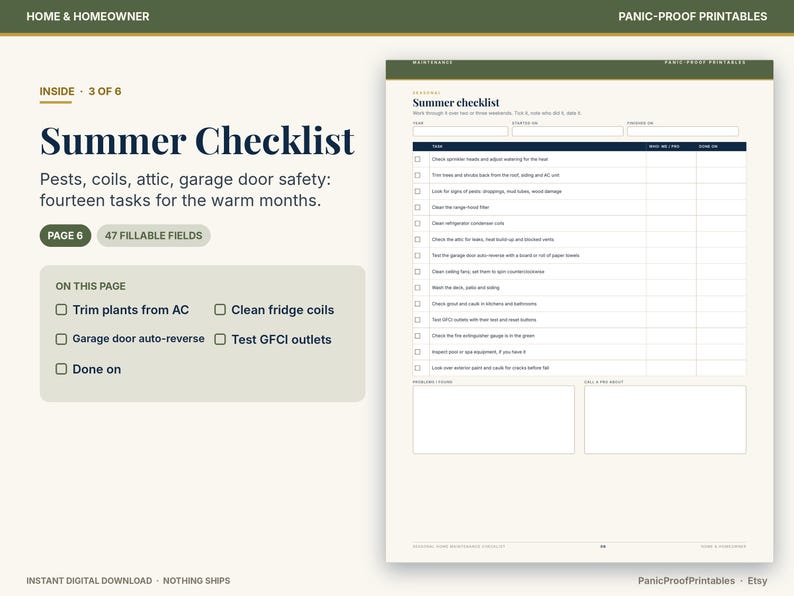
Task: Click the PAGE 6 badge
Action: coord(65,235)
